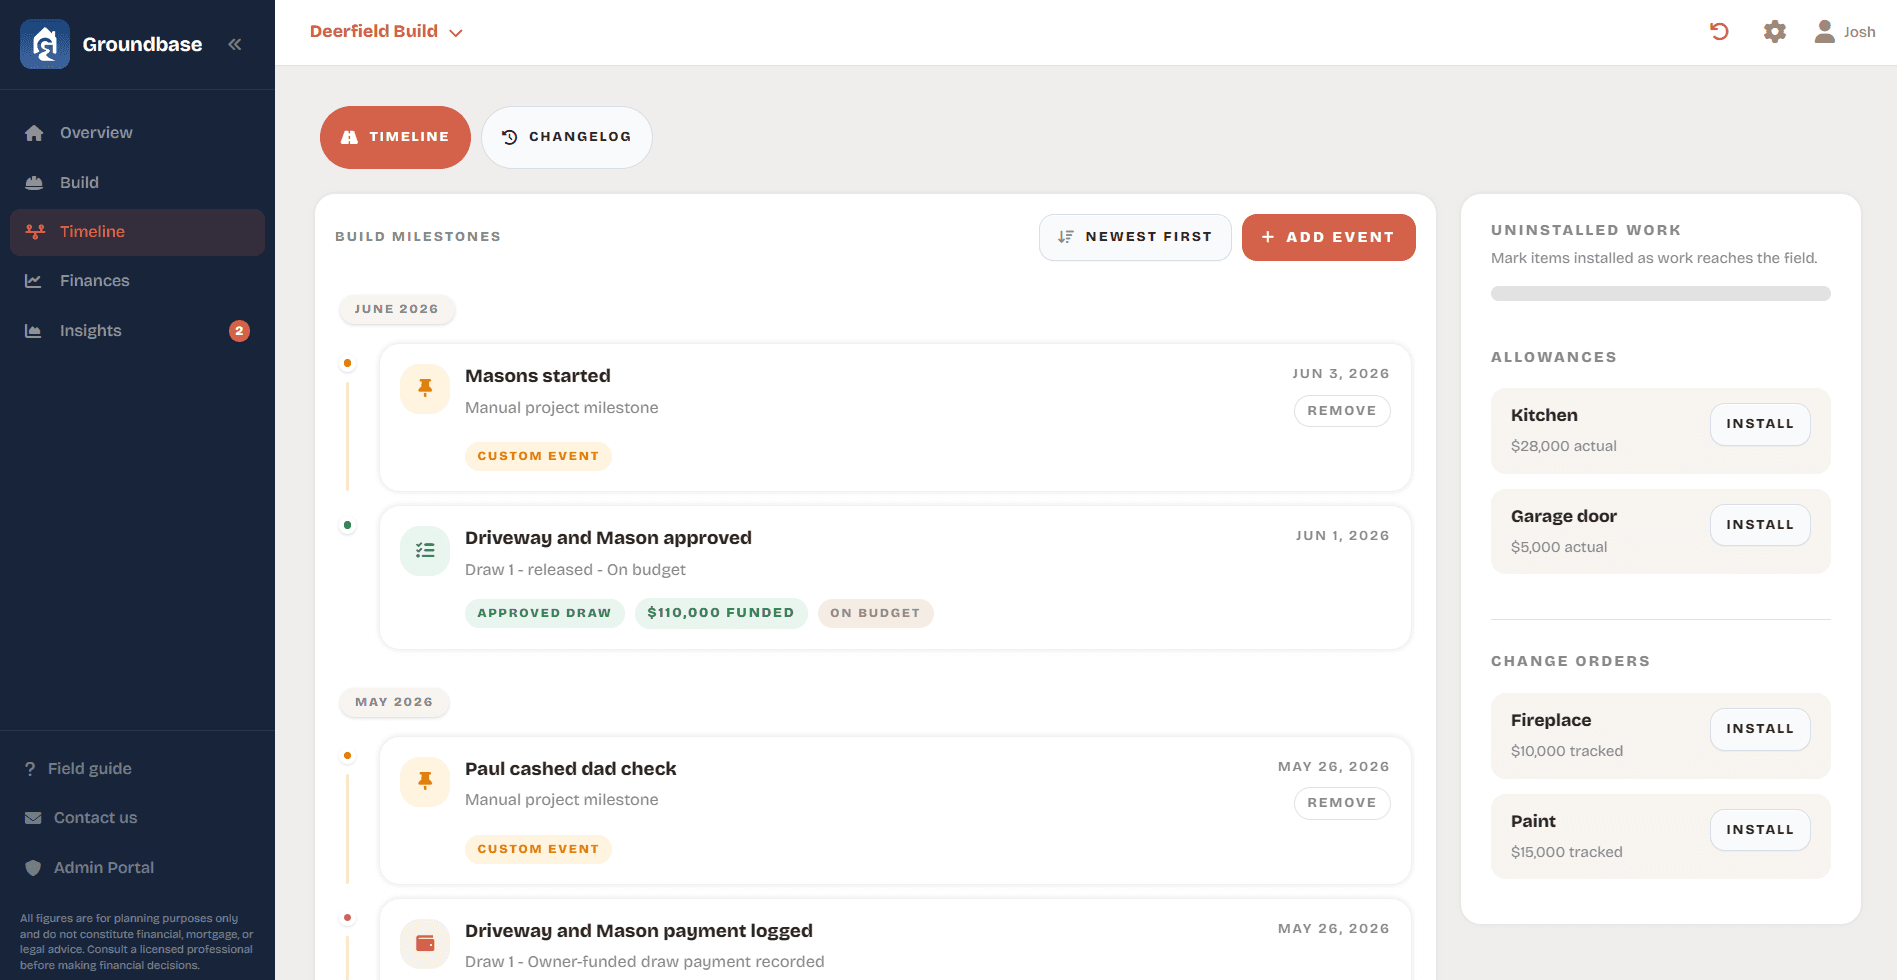Open Overview in the sidebar
1897x980 pixels.
pyautogui.click(x=137, y=133)
